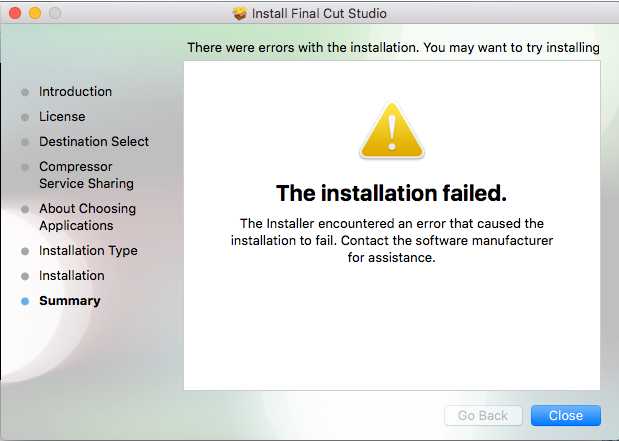Screen dimensions: 619x441
Task: Click the package icon in title bar
Action: point(239,13)
